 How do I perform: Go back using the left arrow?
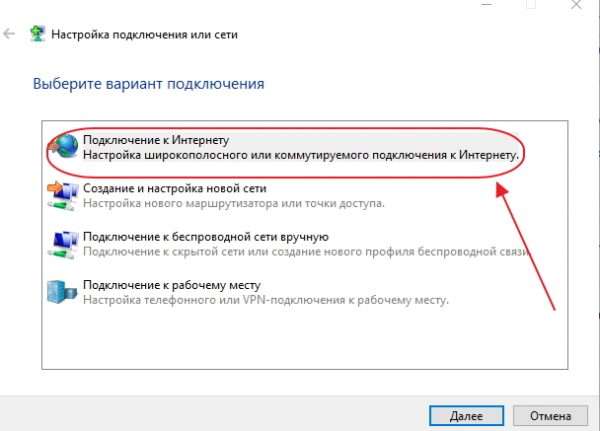(9, 34)
